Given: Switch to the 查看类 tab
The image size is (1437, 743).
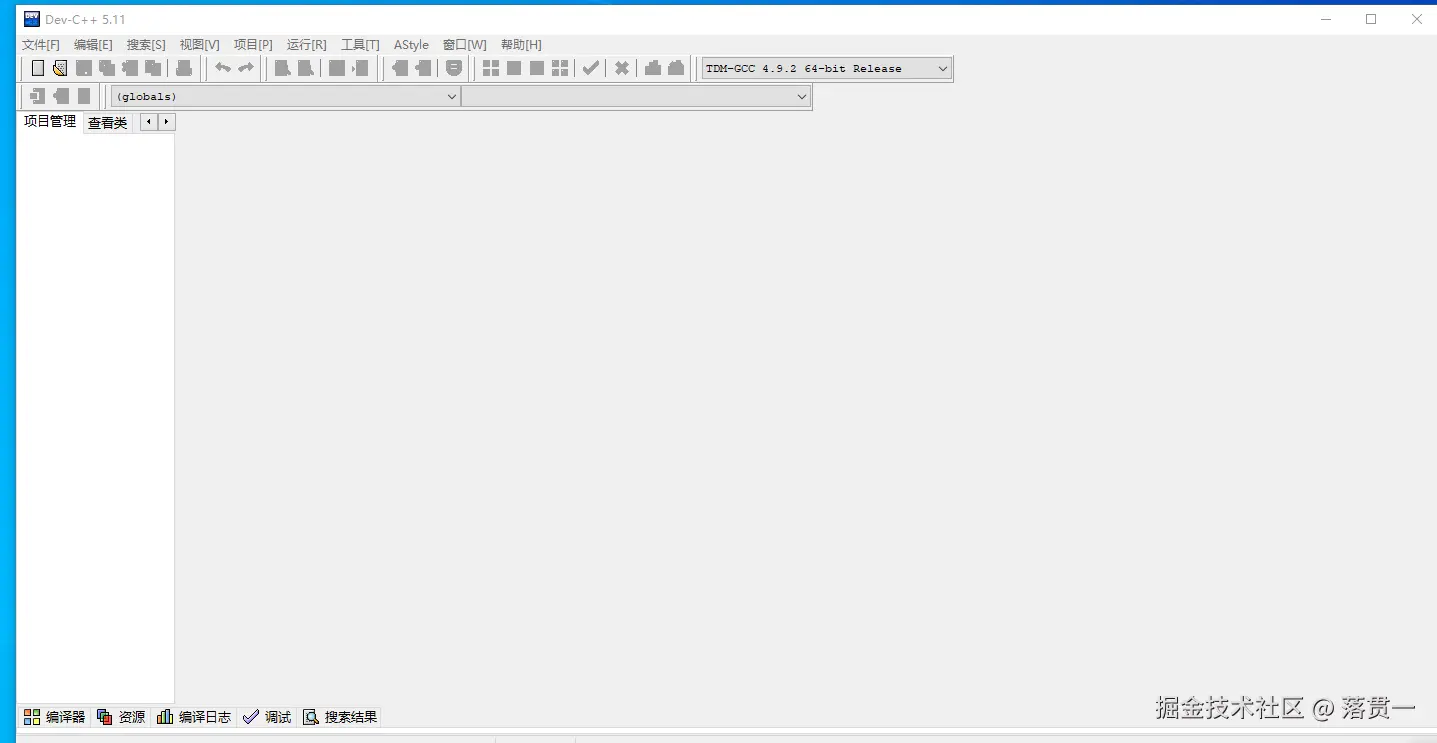Looking at the screenshot, I should tap(108, 123).
